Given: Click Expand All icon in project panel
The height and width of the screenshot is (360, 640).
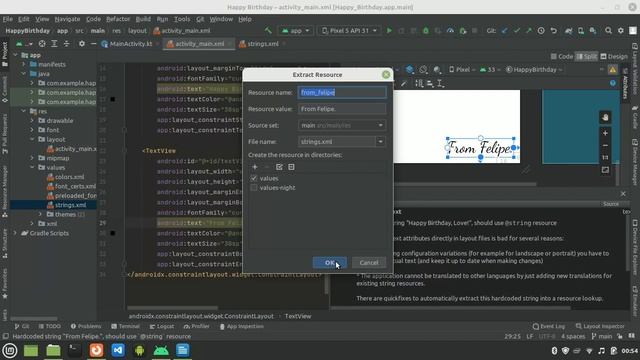Looking at the screenshot, I should (54, 44).
